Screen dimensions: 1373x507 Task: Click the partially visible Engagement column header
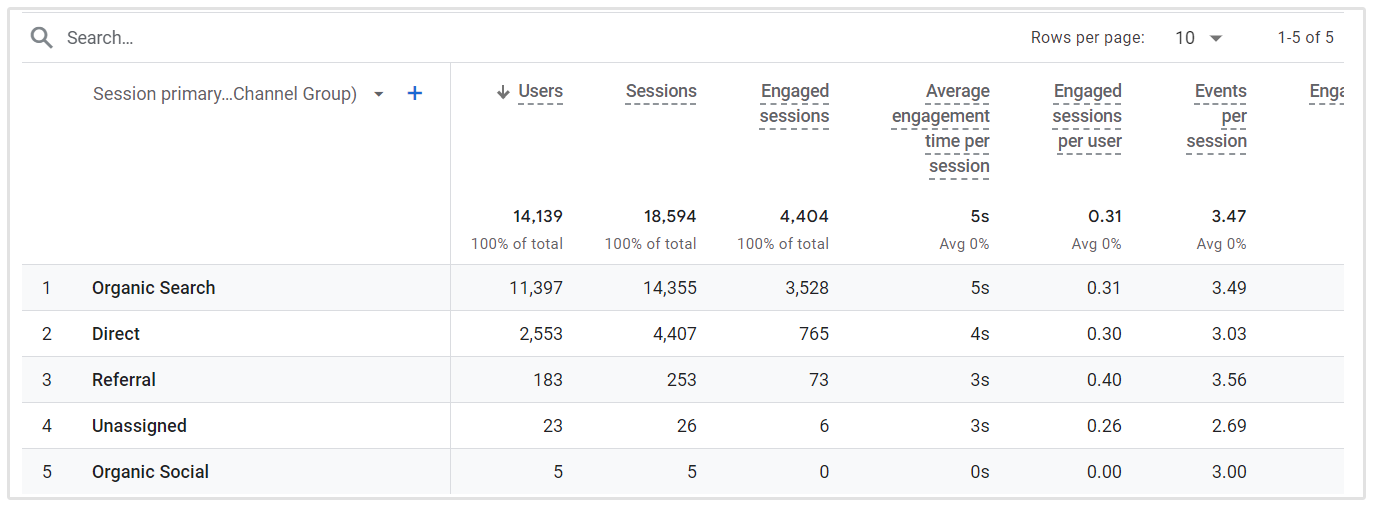pyautogui.click(x=1326, y=92)
